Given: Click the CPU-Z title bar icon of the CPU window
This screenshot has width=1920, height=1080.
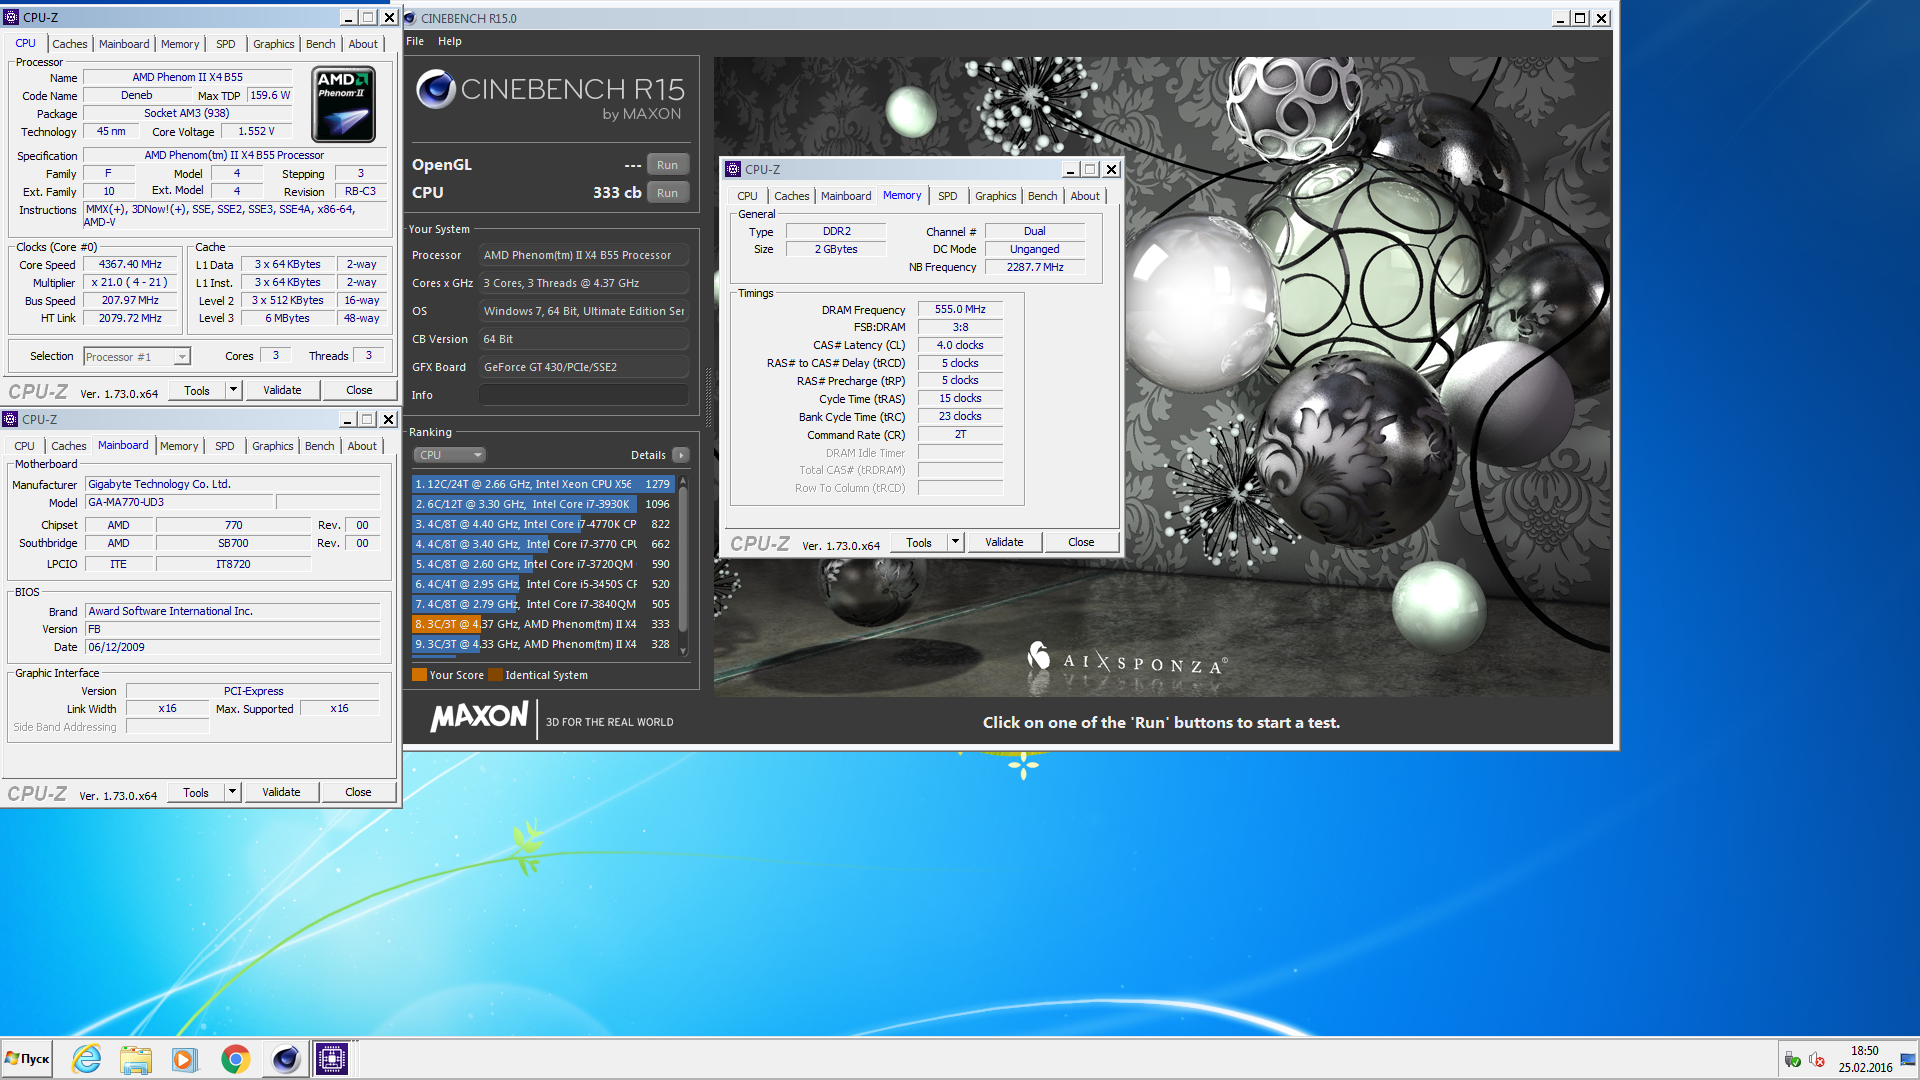Looking at the screenshot, I should coord(12,17).
